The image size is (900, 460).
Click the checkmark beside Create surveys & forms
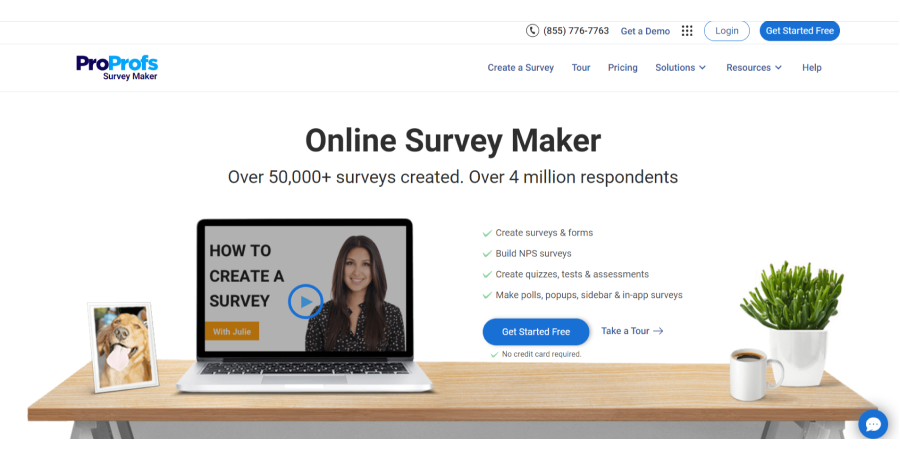487,233
